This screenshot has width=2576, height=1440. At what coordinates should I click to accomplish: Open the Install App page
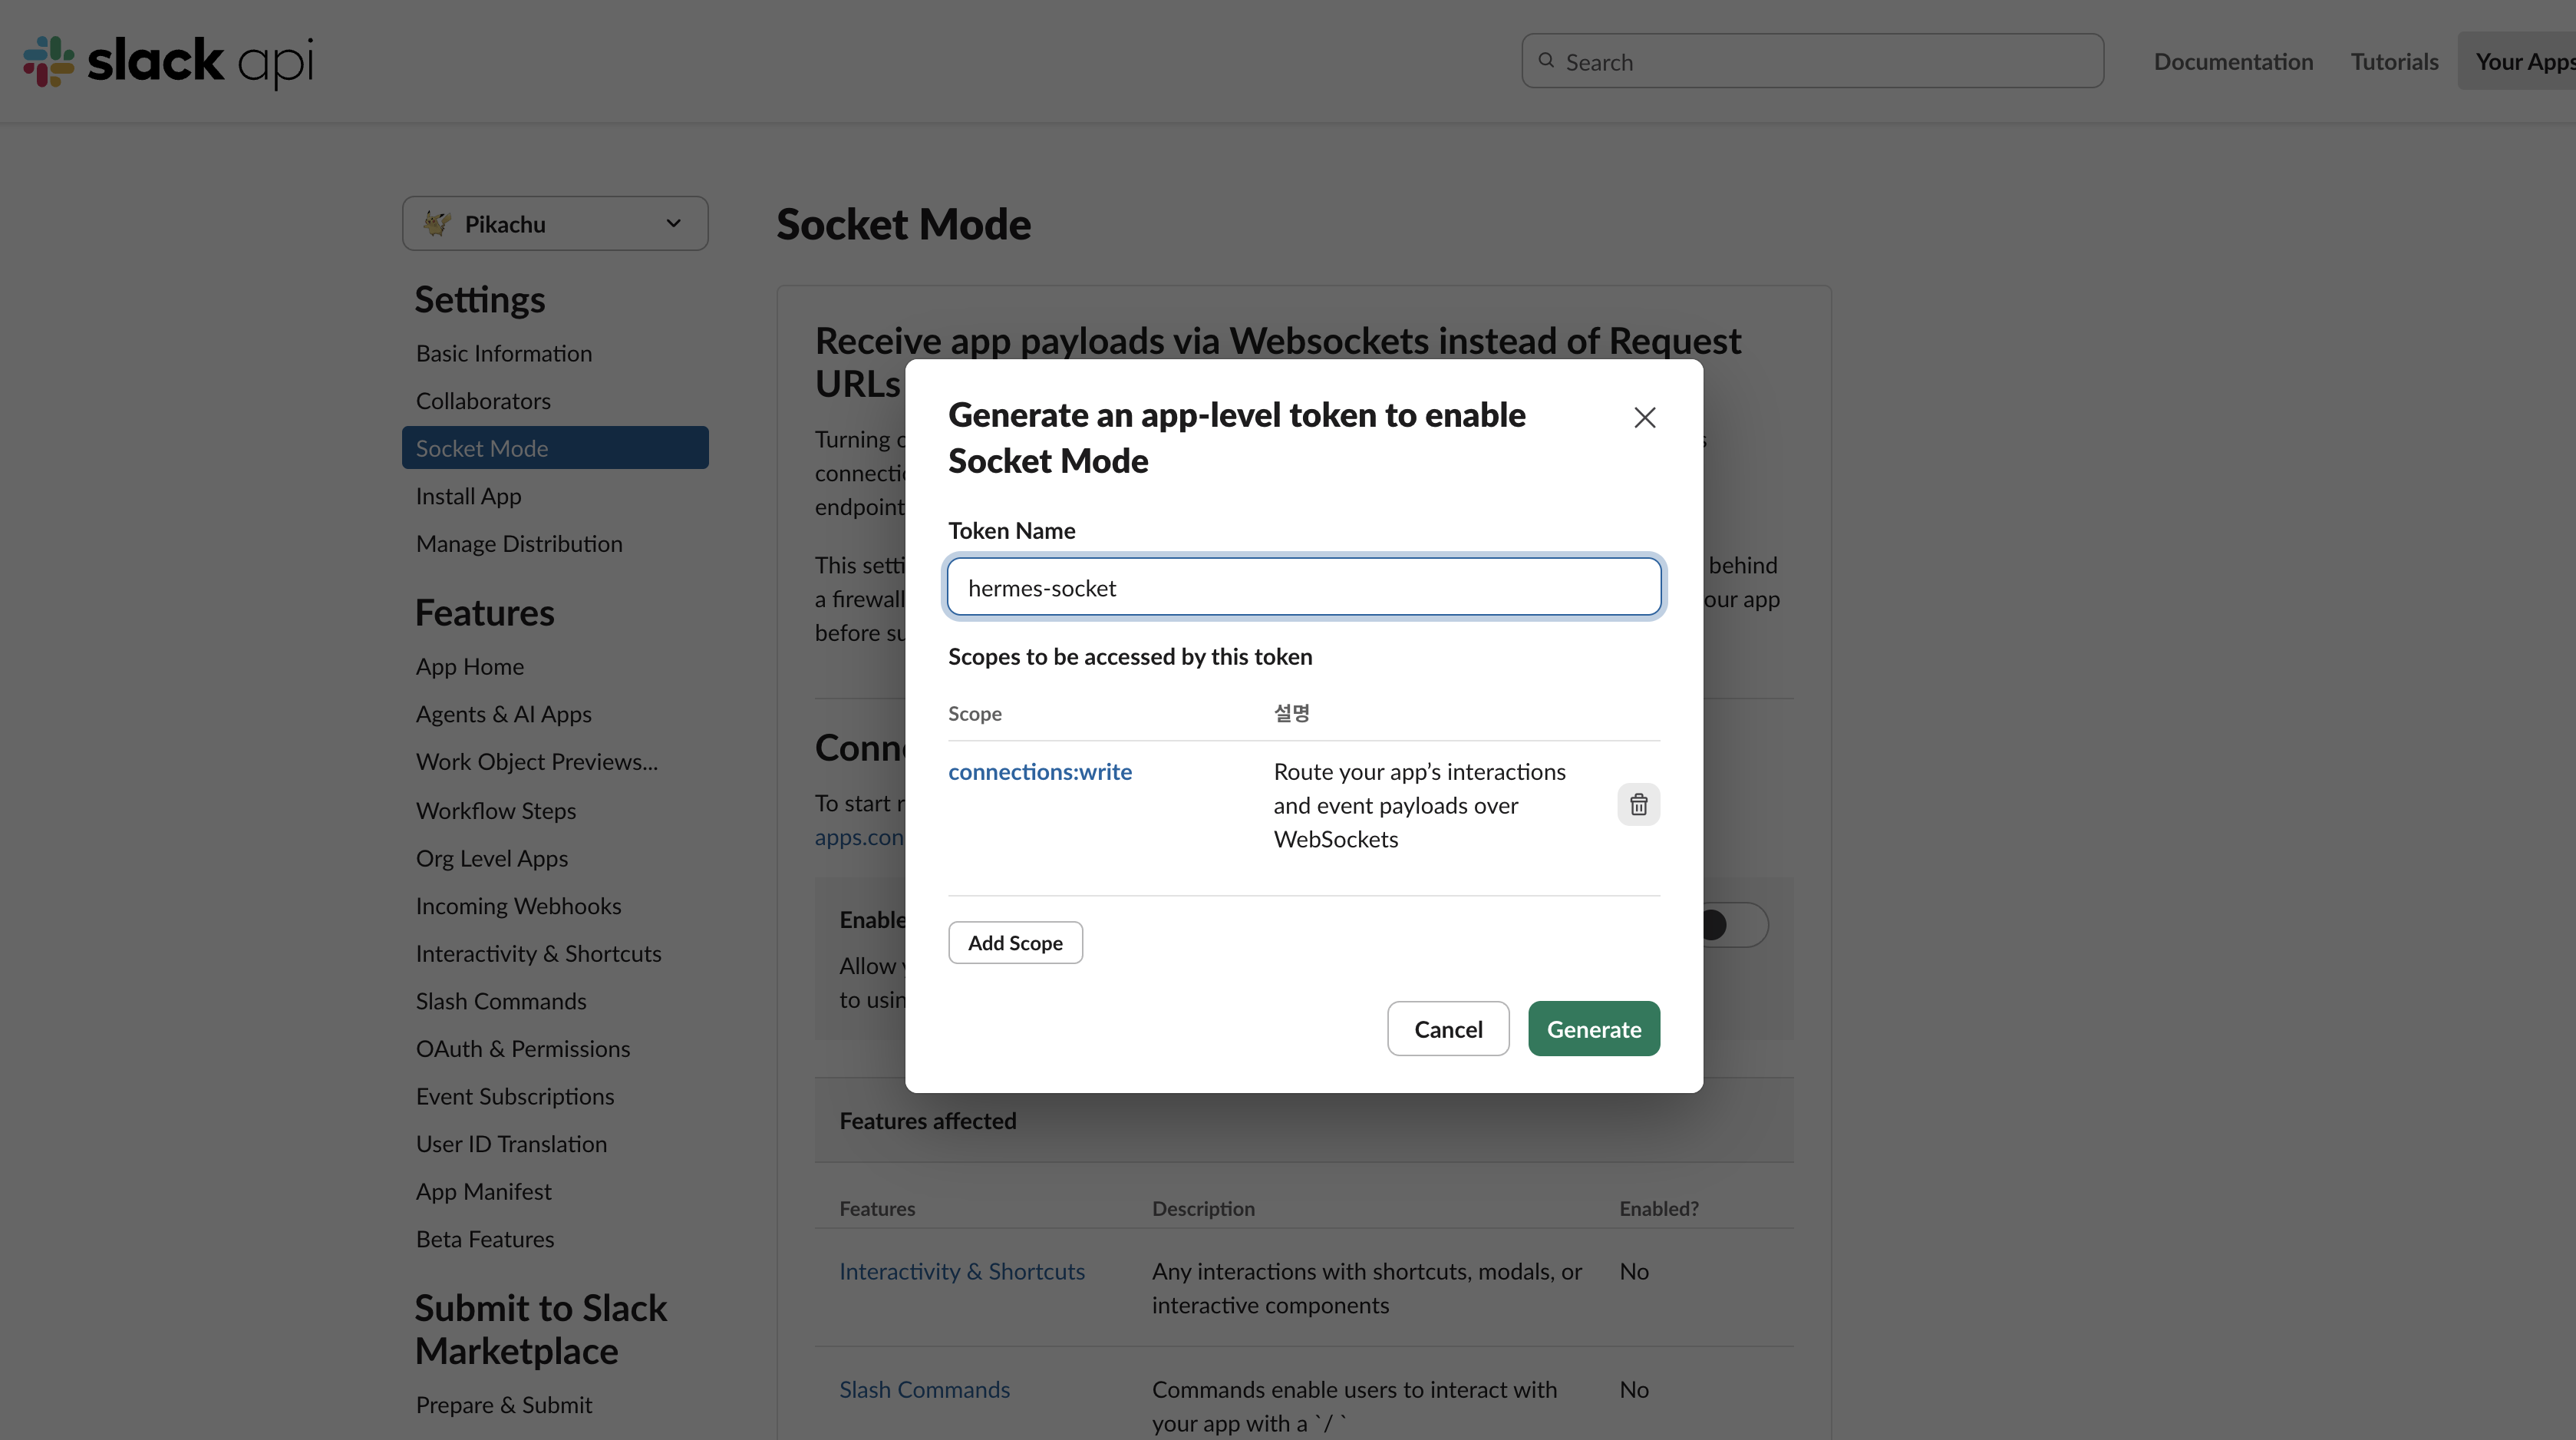coord(468,497)
